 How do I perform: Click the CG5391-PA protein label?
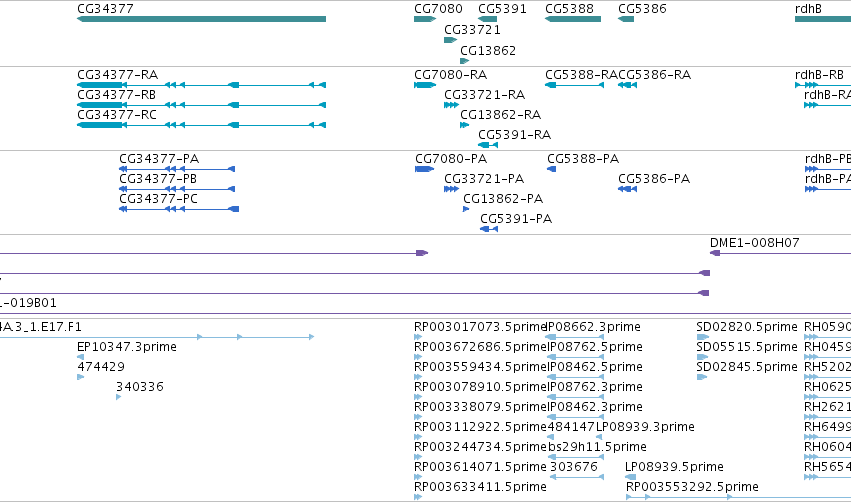coord(516,219)
